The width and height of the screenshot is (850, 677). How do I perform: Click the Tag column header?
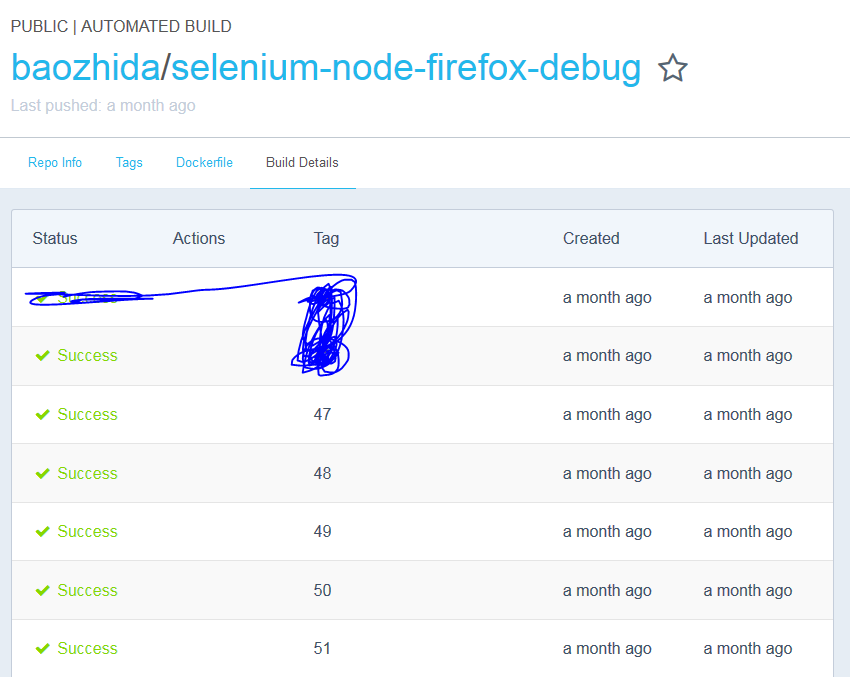(326, 238)
